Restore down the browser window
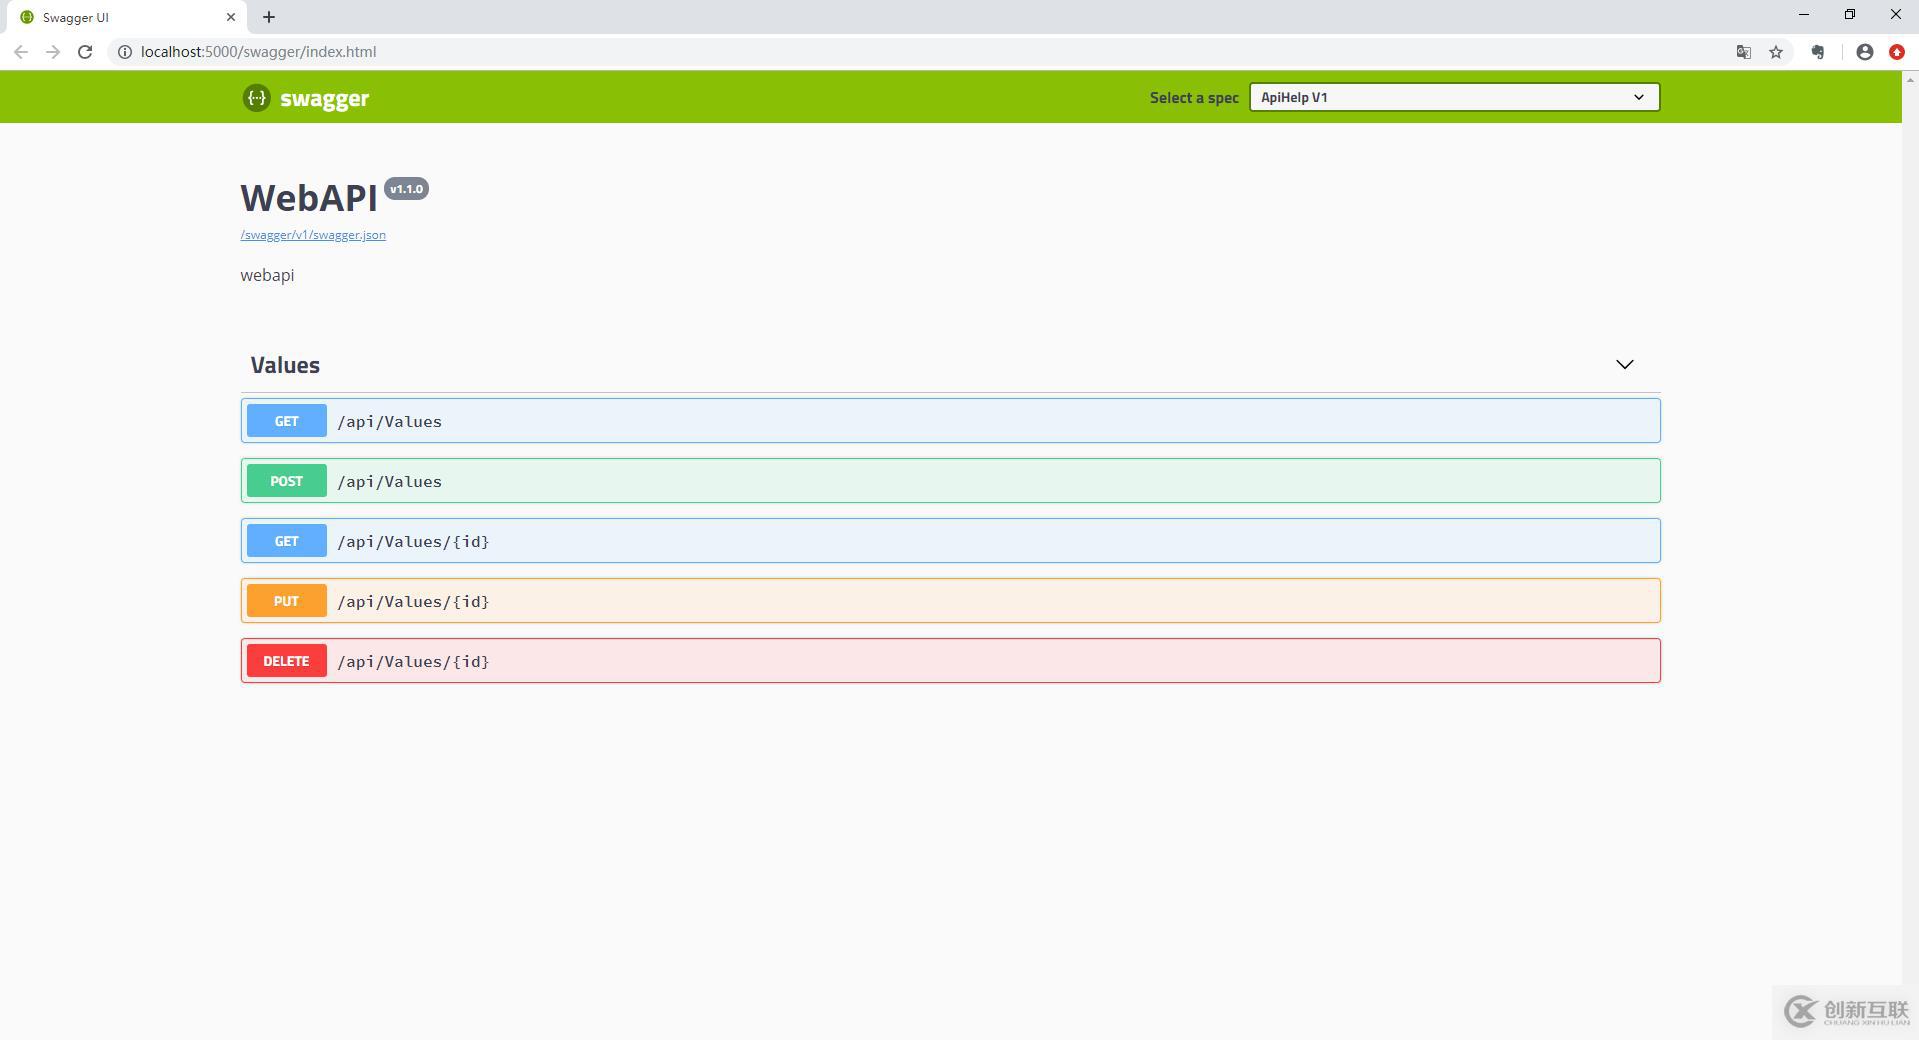 click(x=1850, y=15)
